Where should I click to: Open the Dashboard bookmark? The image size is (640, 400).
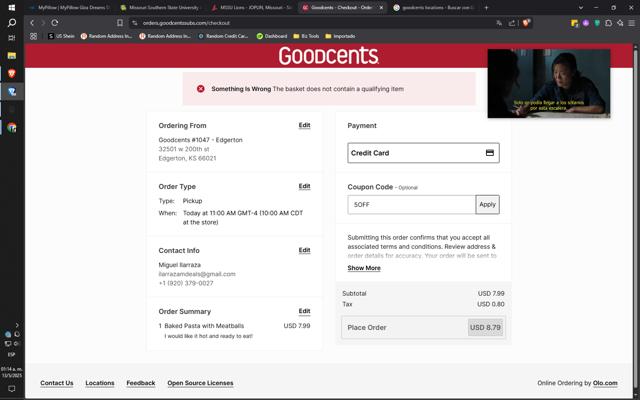click(x=272, y=36)
